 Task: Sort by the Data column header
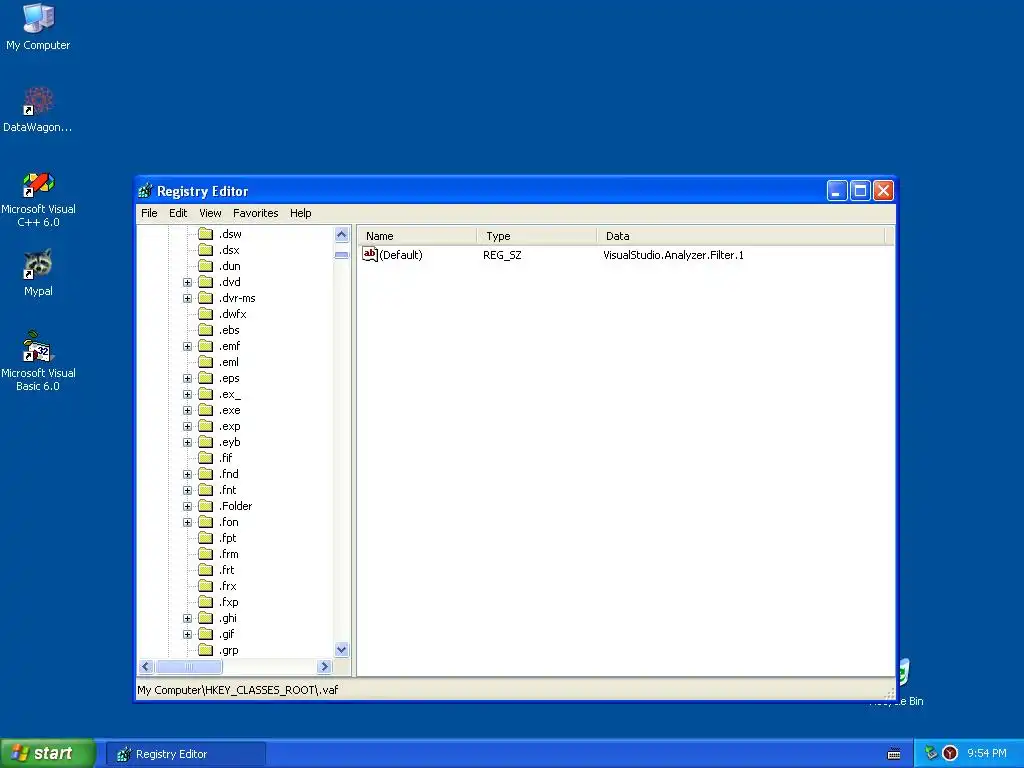pos(741,236)
